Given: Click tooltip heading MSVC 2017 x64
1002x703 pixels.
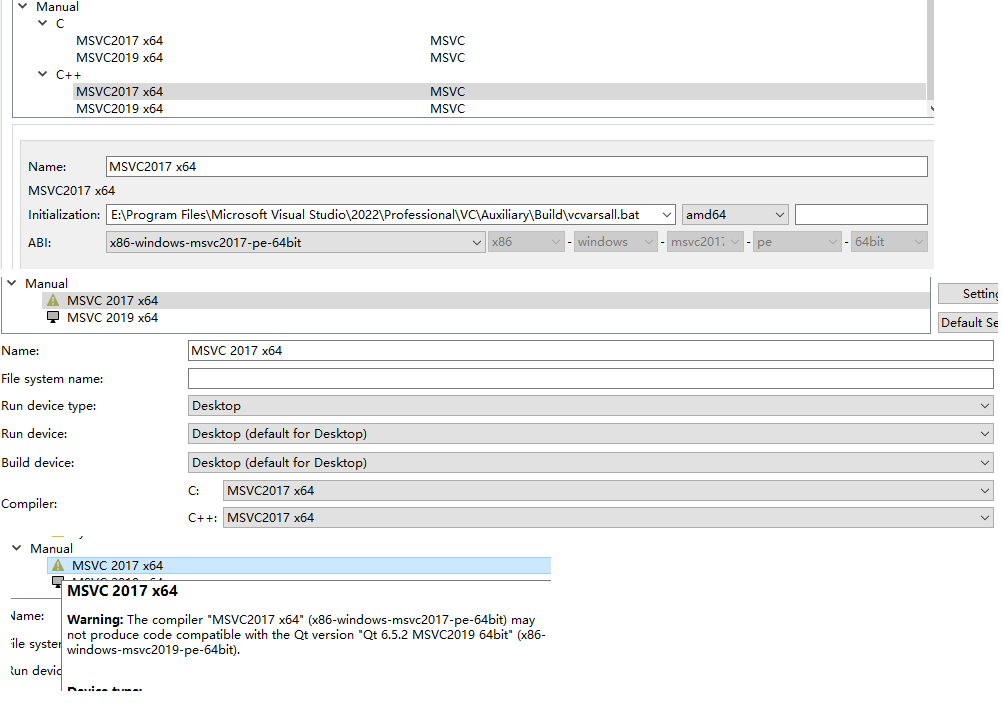Looking at the screenshot, I should pyautogui.click(x=122, y=591).
